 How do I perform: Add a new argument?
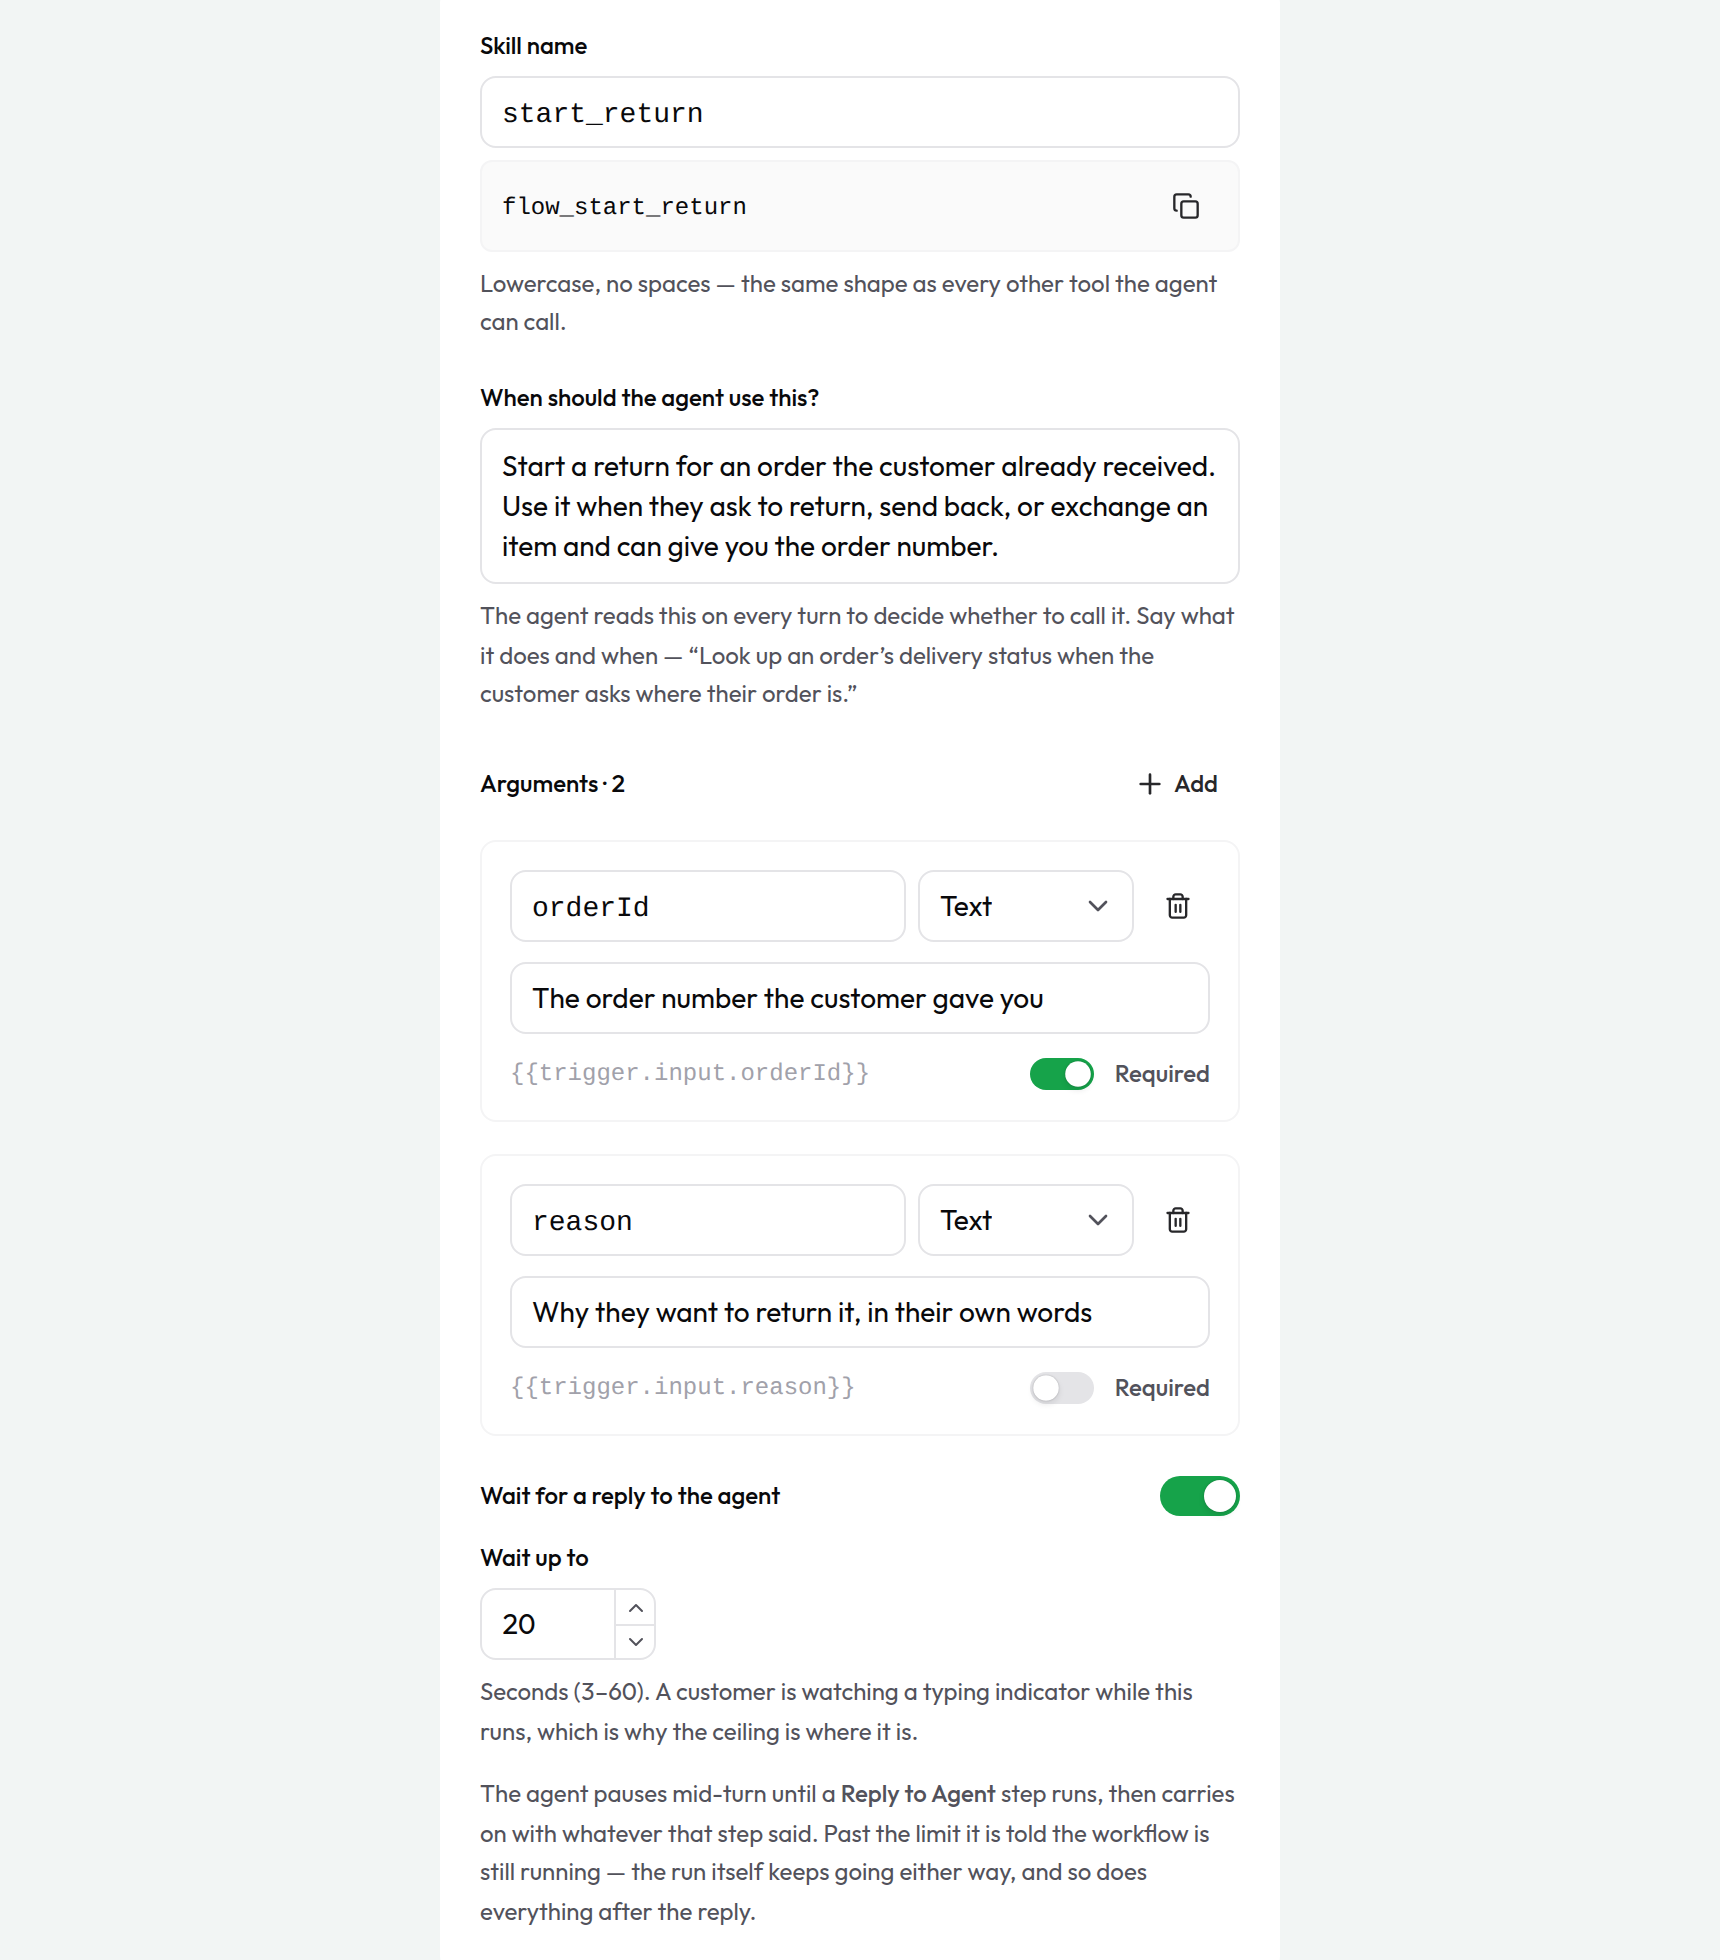coord(1178,784)
